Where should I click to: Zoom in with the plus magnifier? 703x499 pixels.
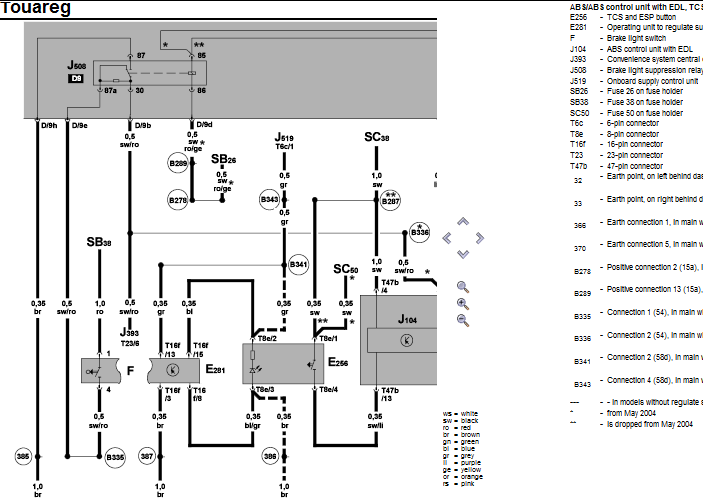[x=463, y=304]
